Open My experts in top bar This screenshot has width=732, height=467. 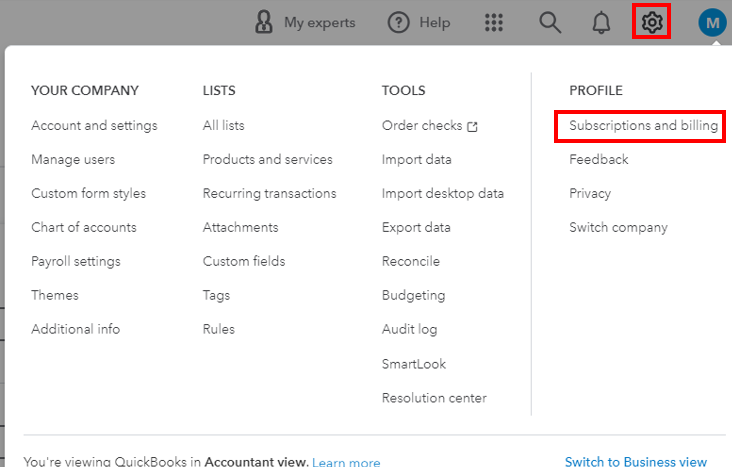click(305, 22)
